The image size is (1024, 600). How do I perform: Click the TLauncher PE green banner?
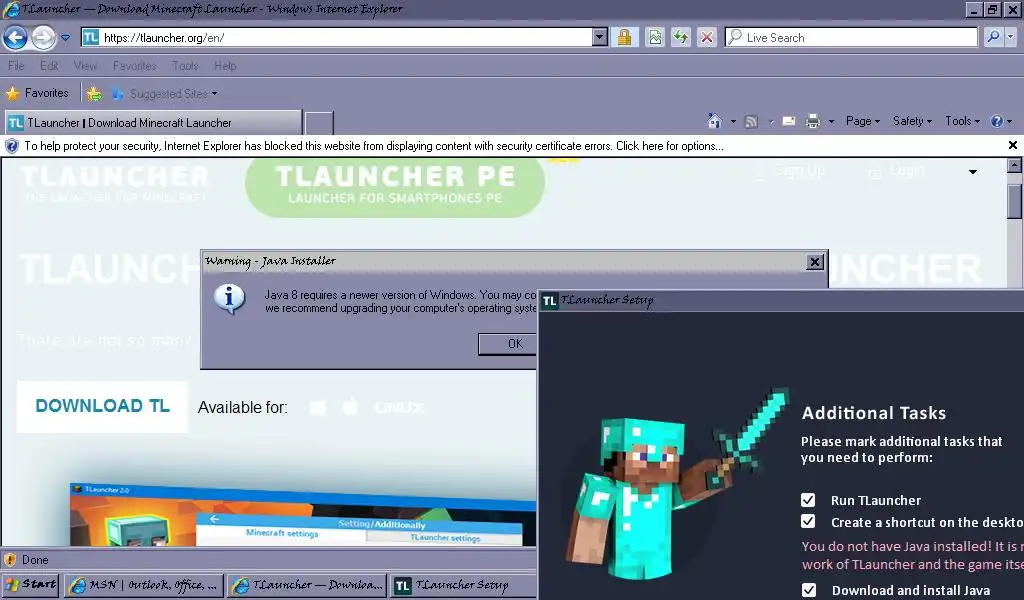pos(395,186)
